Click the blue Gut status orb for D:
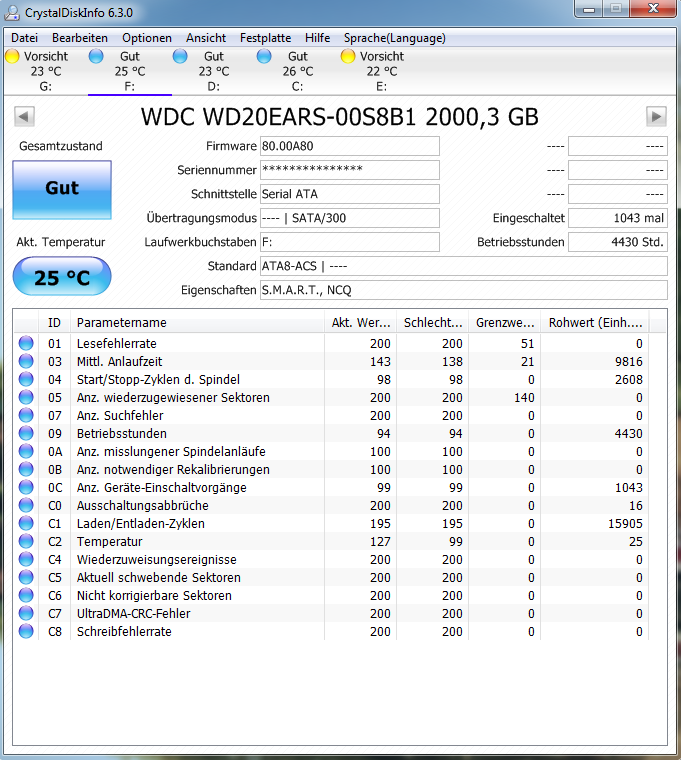The height and width of the screenshot is (760, 681). coord(180,56)
